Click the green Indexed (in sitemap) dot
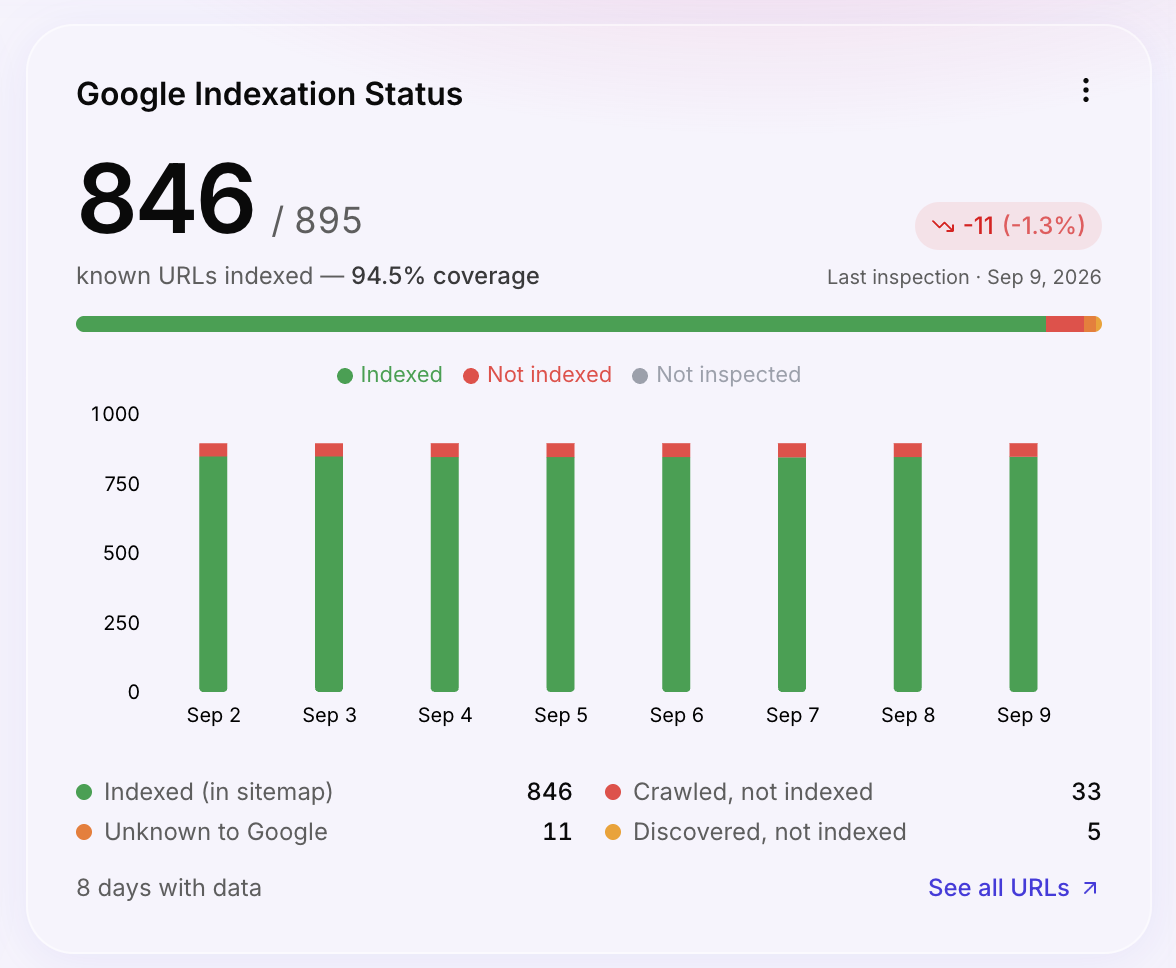 [x=84, y=792]
